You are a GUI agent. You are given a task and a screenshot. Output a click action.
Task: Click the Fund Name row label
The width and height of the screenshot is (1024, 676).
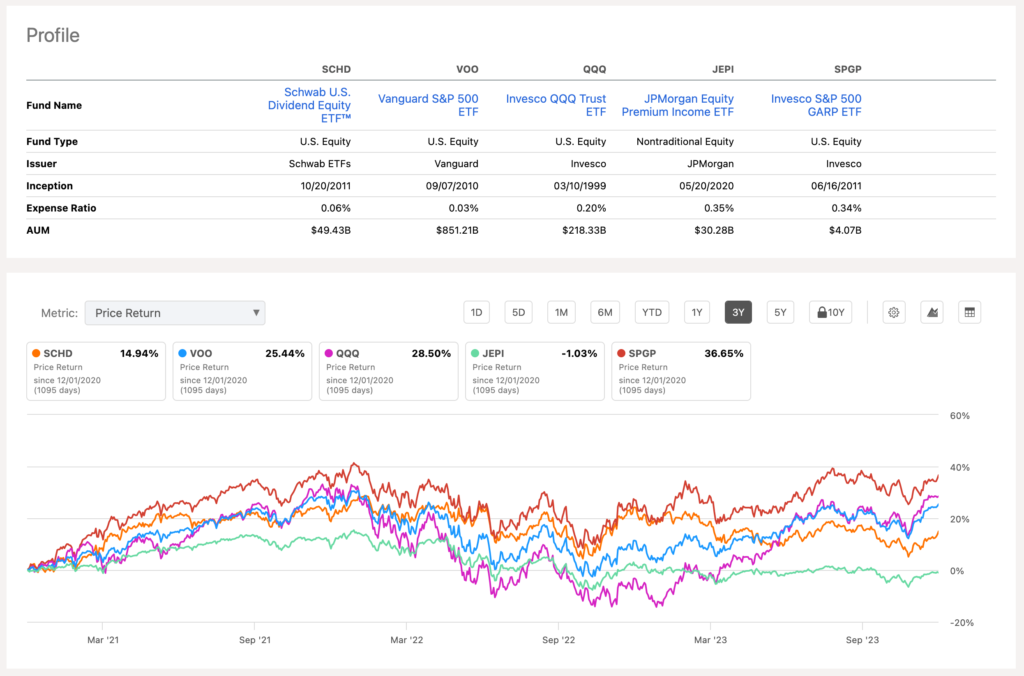point(54,105)
